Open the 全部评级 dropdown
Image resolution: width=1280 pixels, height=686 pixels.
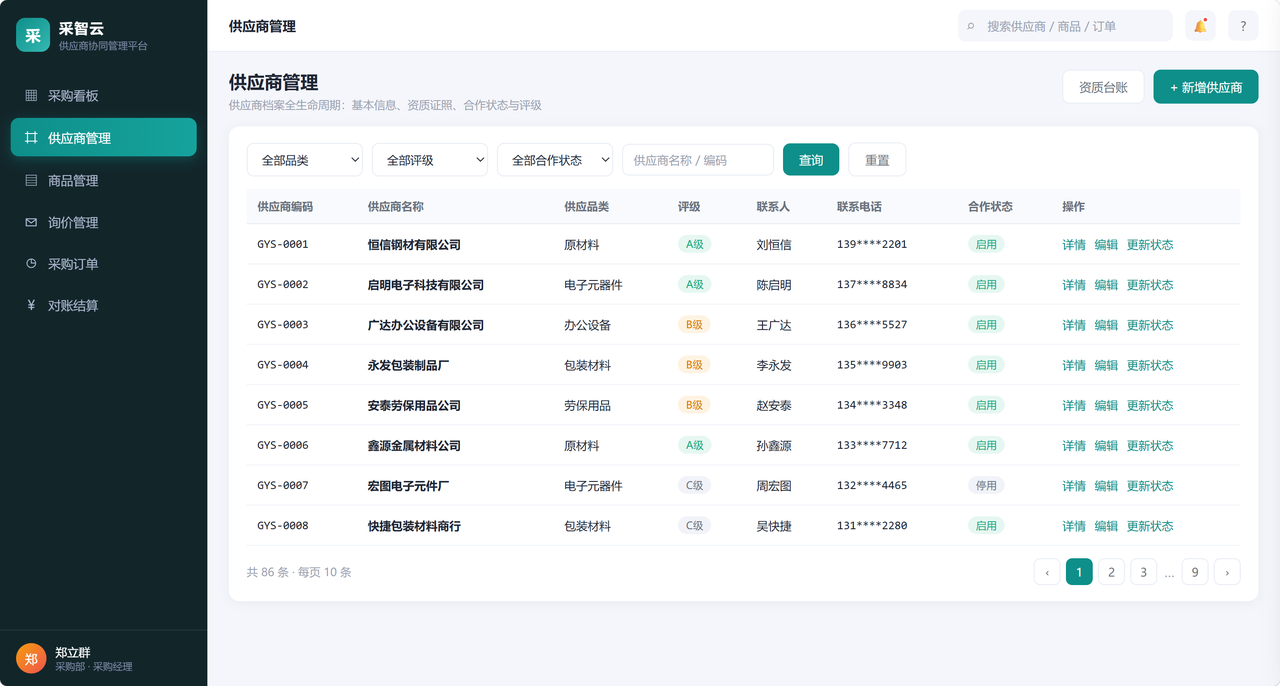(x=430, y=160)
